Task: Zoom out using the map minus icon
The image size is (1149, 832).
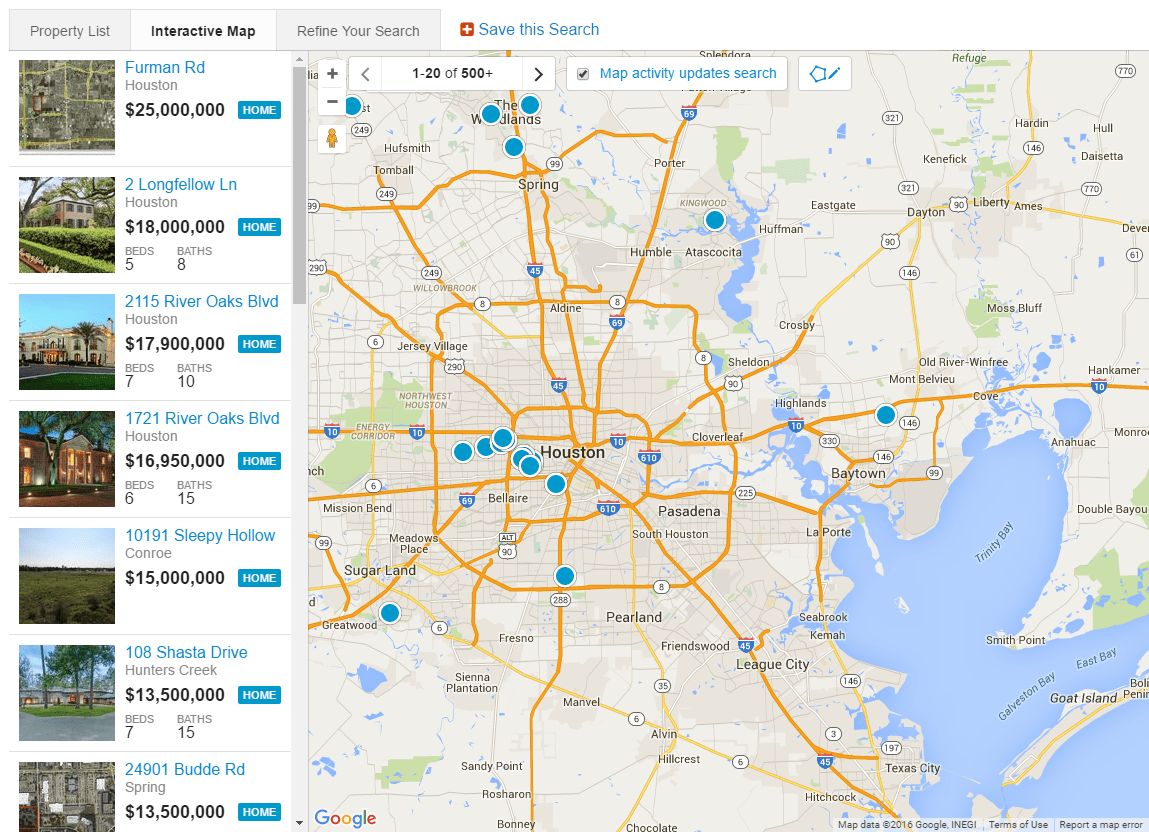Action: 331,100
